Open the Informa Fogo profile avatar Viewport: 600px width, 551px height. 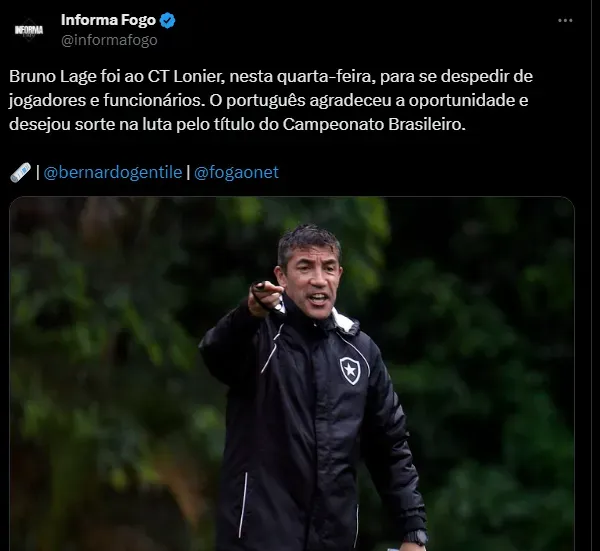pos(29,30)
